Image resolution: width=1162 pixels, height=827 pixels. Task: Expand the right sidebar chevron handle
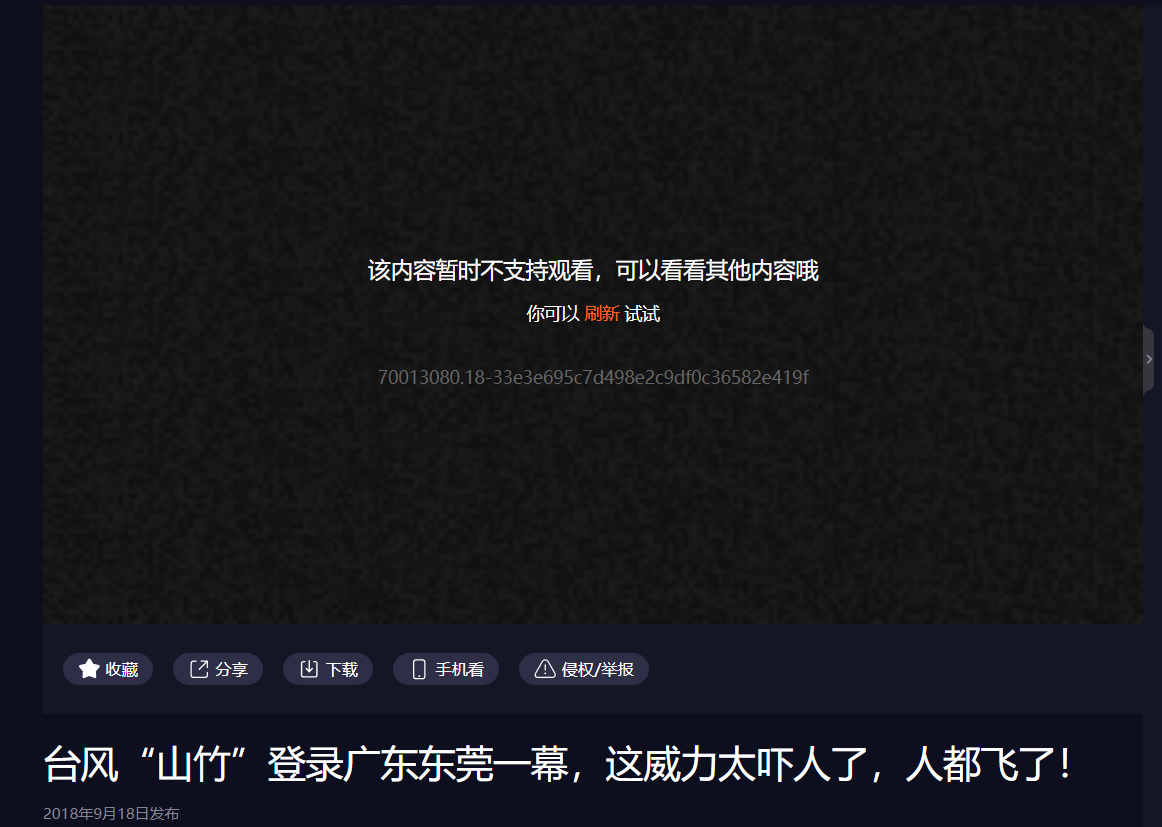(1149, 359)
